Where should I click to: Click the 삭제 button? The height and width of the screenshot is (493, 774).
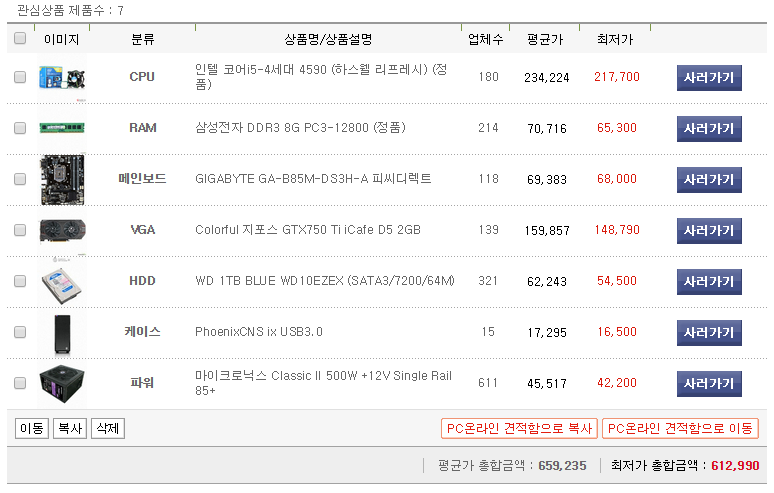[107, 428]
